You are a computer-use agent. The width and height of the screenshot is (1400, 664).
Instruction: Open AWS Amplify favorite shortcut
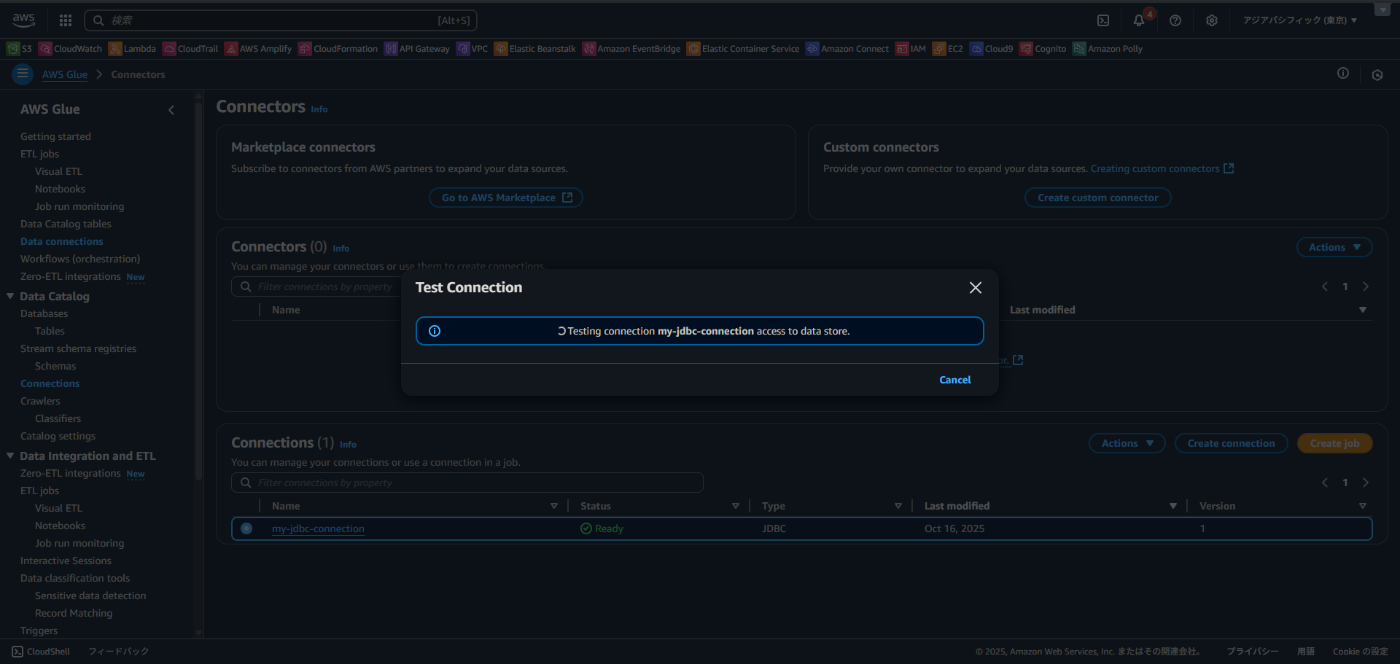point(259,48)
